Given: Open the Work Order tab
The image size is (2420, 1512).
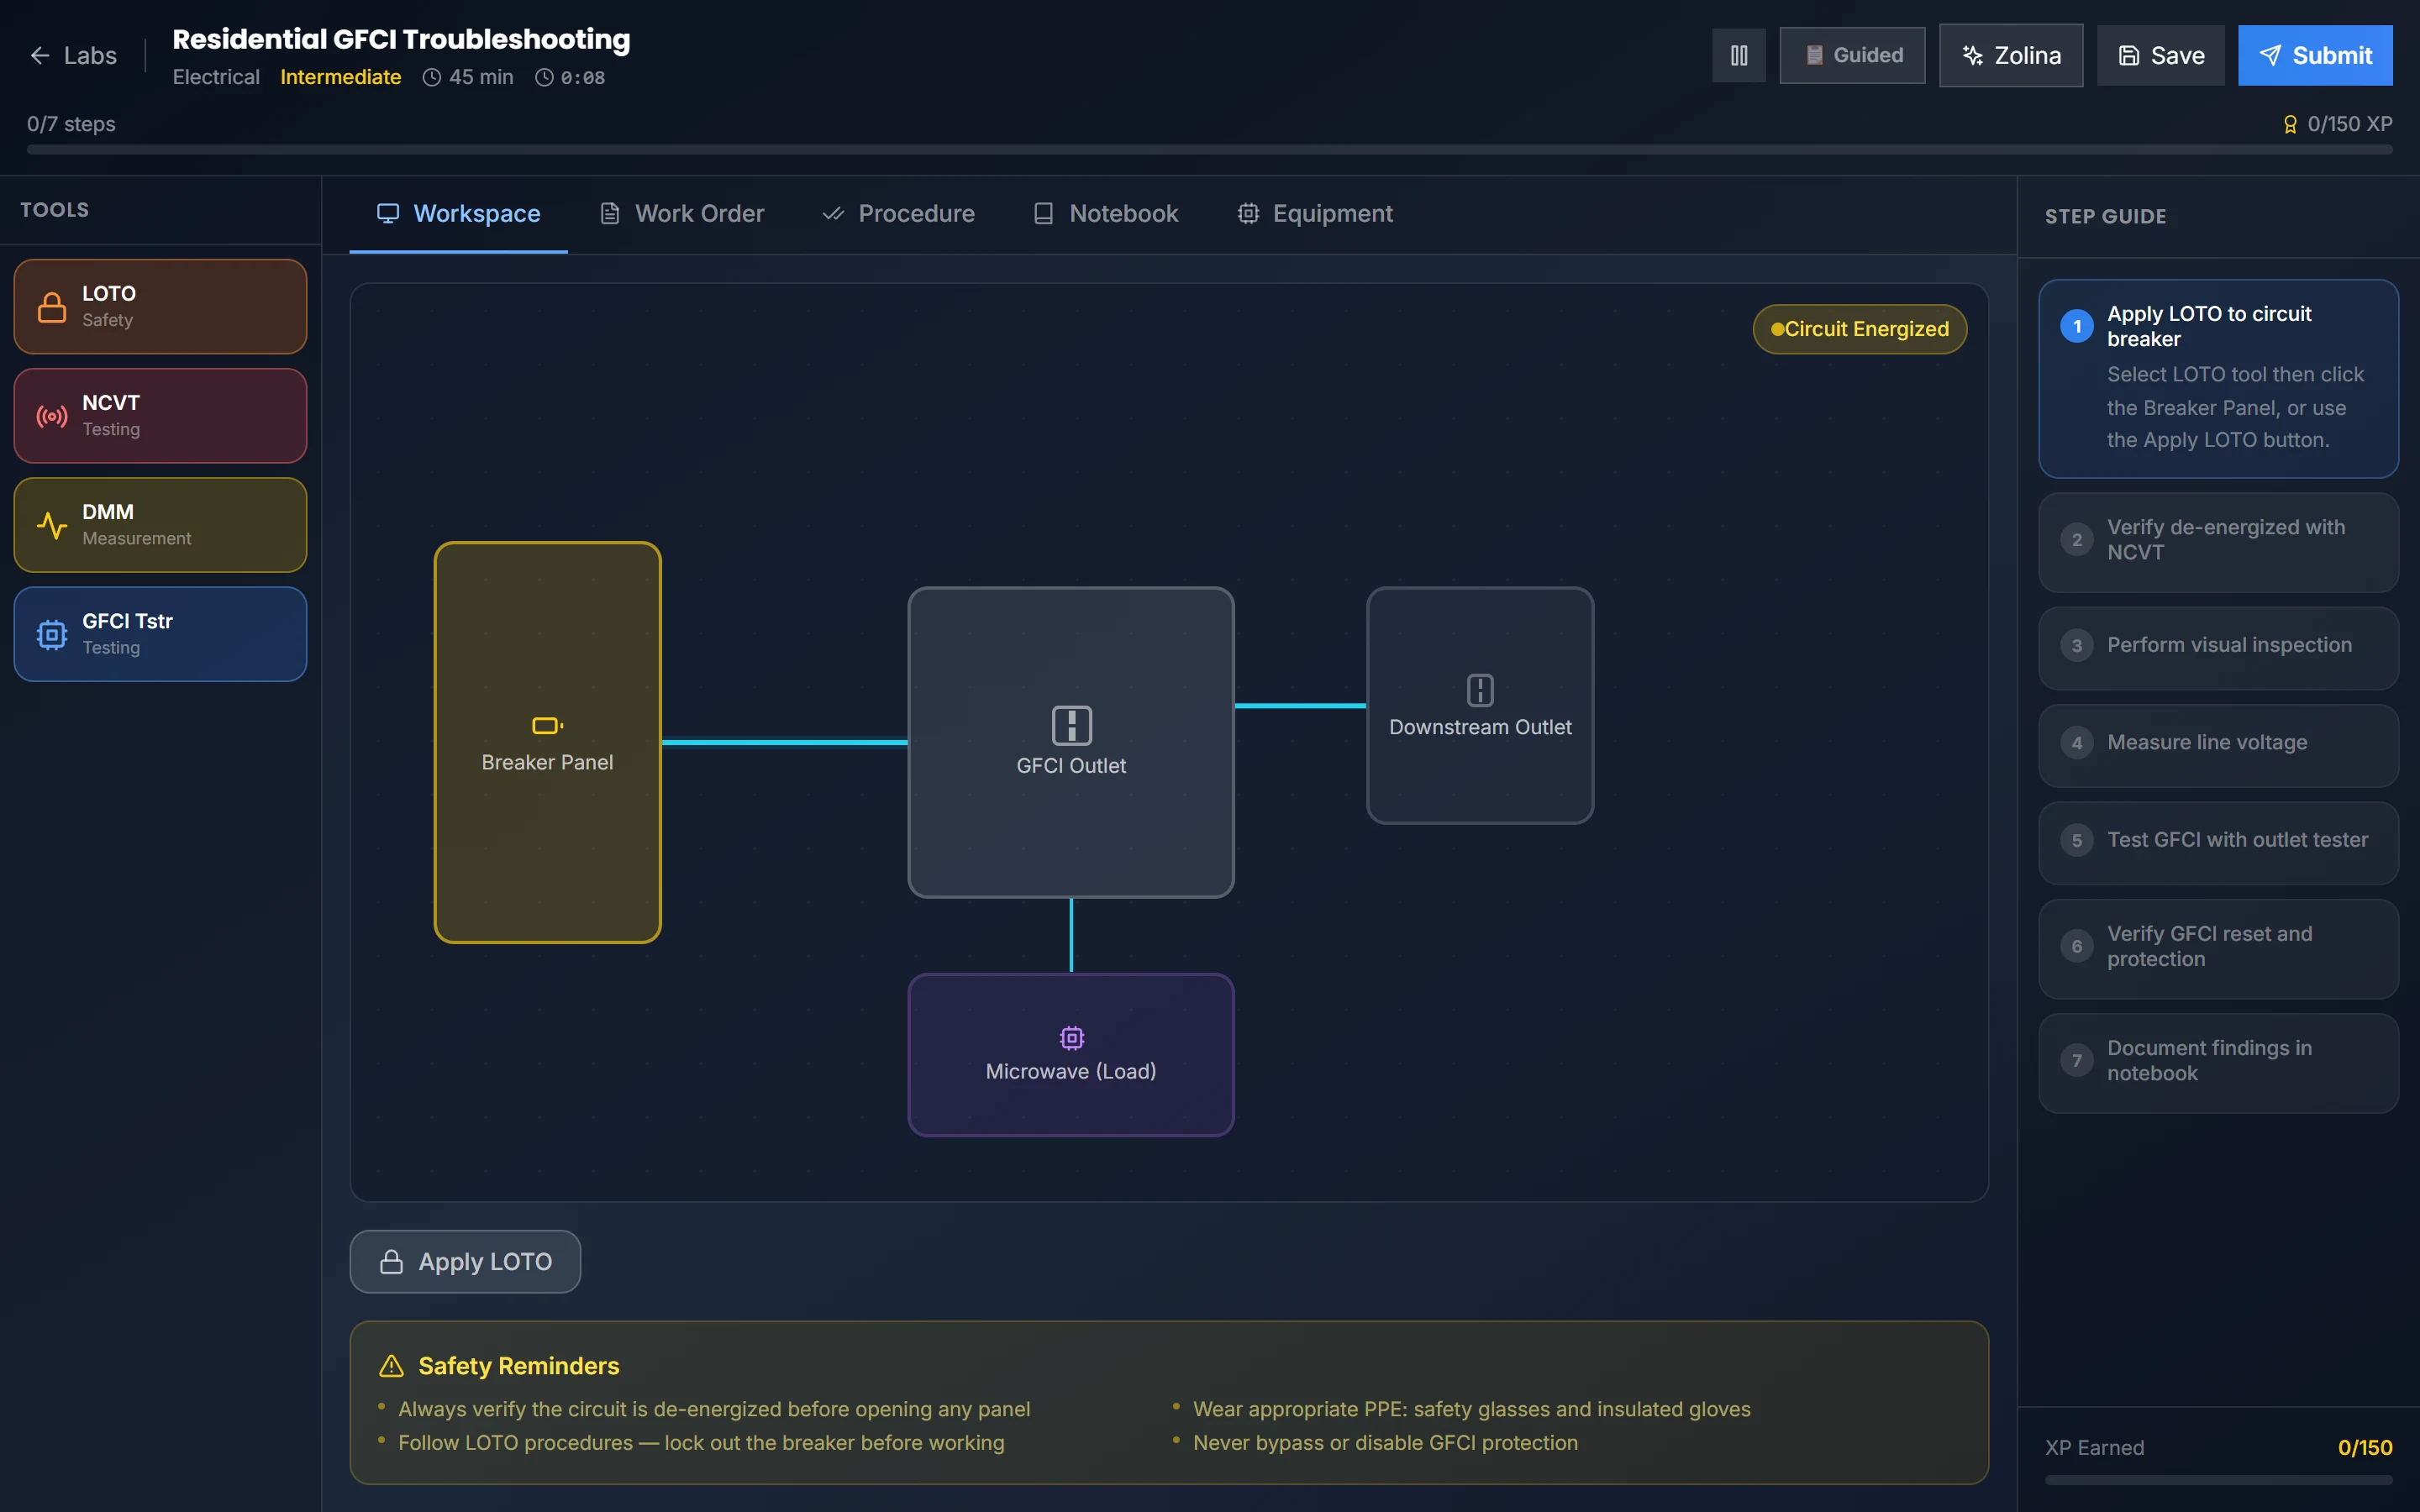Looking at the screenshot, I should (681, 213).
